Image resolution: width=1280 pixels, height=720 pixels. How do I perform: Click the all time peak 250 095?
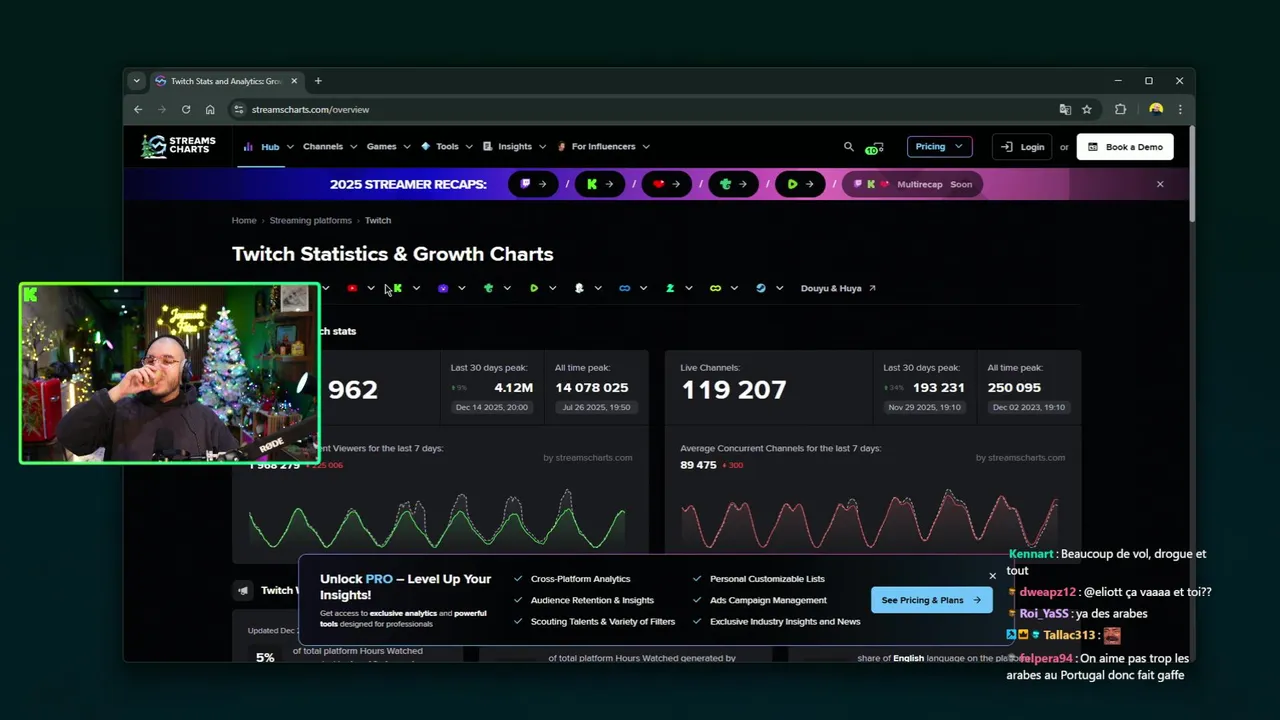[x=1014, y=387]
